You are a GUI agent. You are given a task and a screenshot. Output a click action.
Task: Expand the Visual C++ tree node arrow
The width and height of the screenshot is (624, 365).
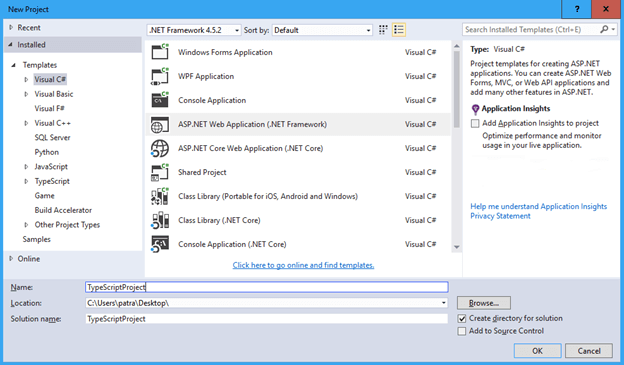(26, 123)
